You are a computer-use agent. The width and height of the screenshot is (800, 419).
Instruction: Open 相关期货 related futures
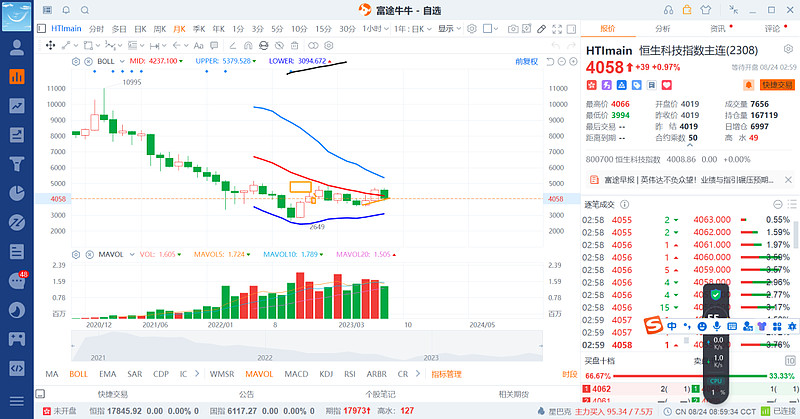click(513, 394)
